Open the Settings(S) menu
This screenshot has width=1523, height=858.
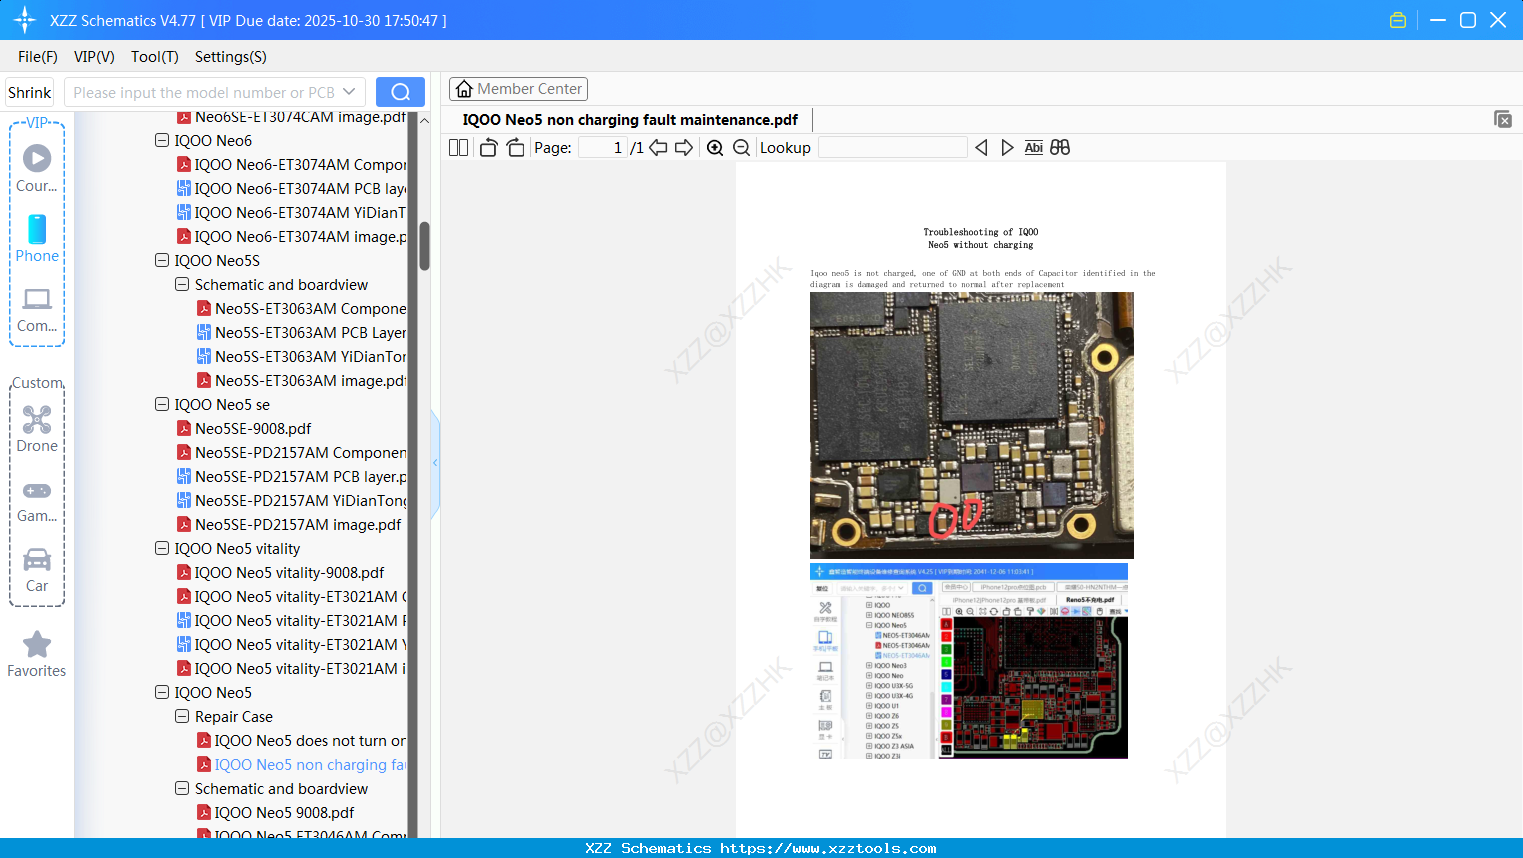(230, 57)
